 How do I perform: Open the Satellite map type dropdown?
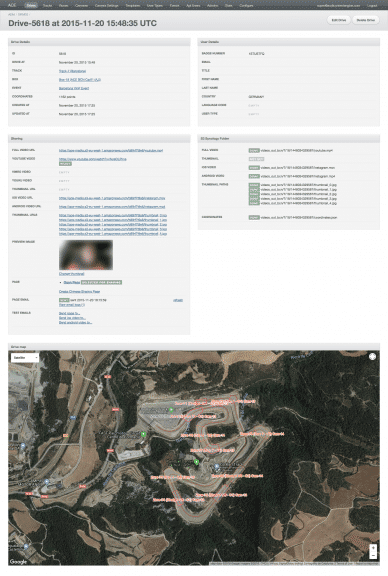pos(25,357)
